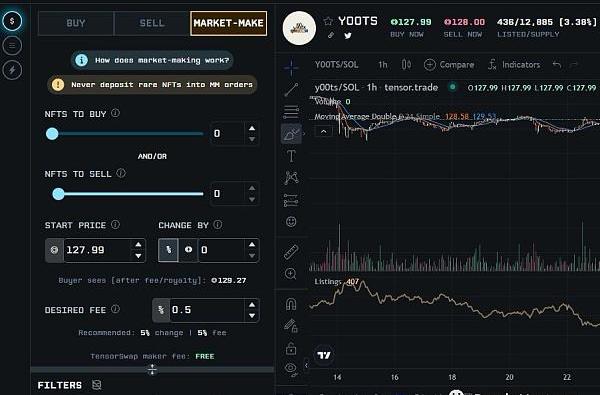
Task: Switch to the BUY tab
Action: coord(76,23)
